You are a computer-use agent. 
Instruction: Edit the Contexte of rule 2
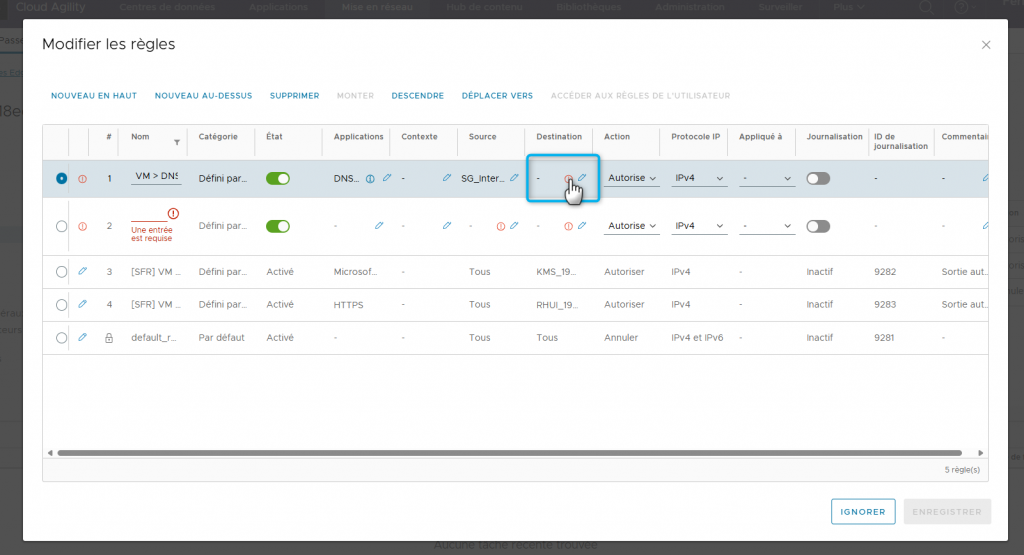coord(447,226)
